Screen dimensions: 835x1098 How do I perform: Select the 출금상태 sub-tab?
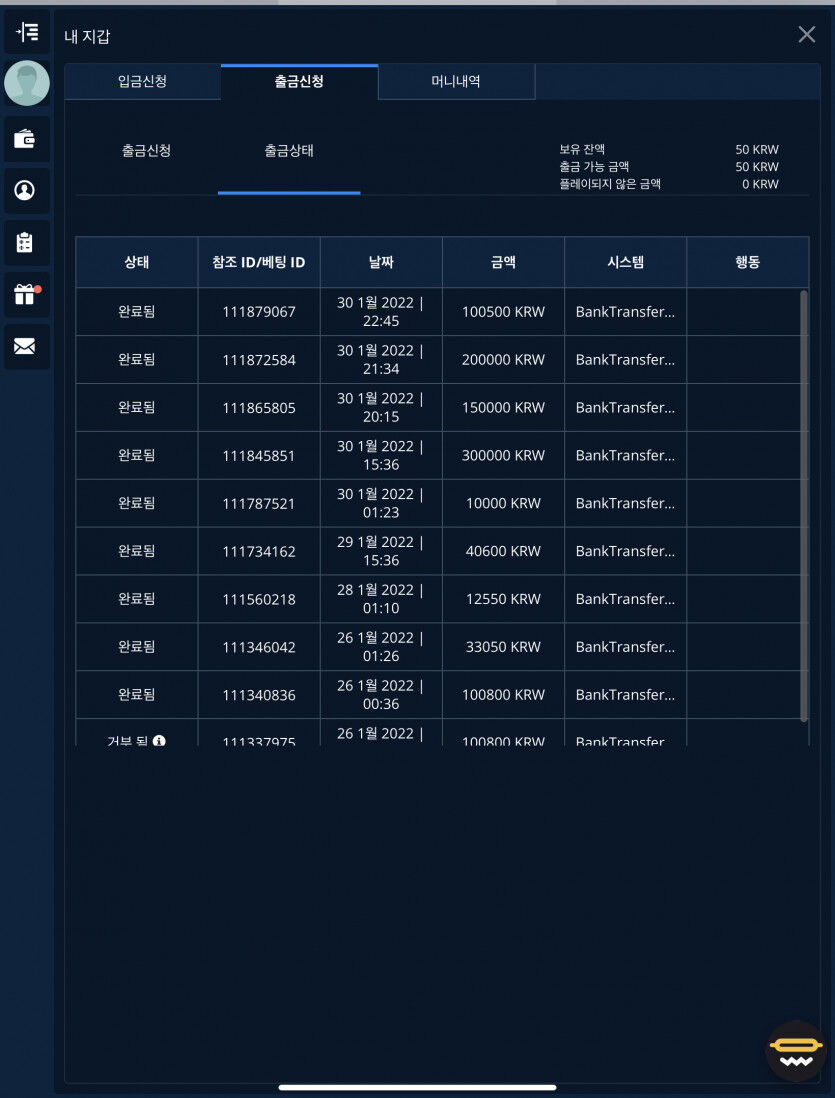click(289, 151)
